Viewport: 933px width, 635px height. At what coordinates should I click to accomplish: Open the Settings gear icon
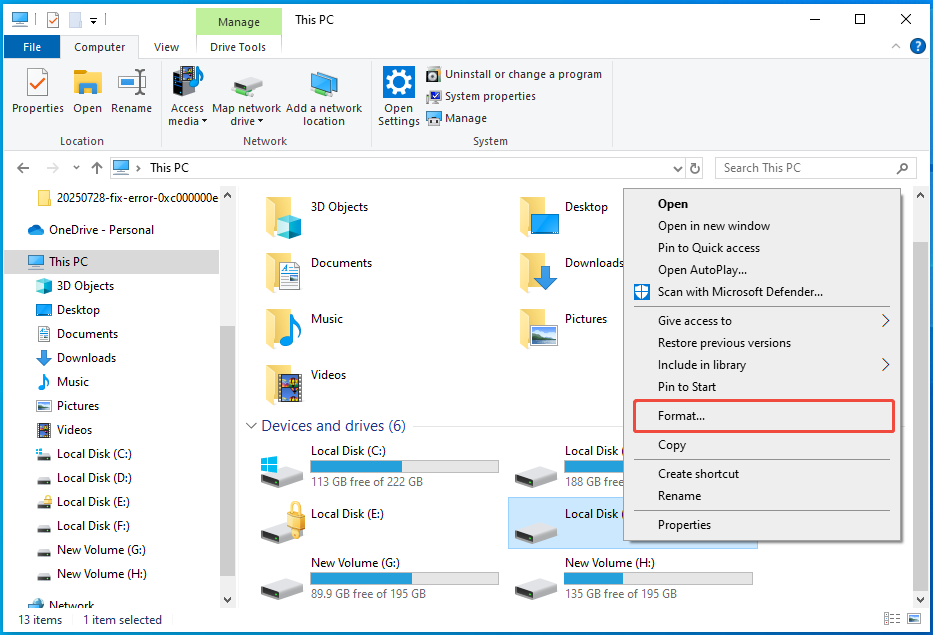(x=399, y=82)
